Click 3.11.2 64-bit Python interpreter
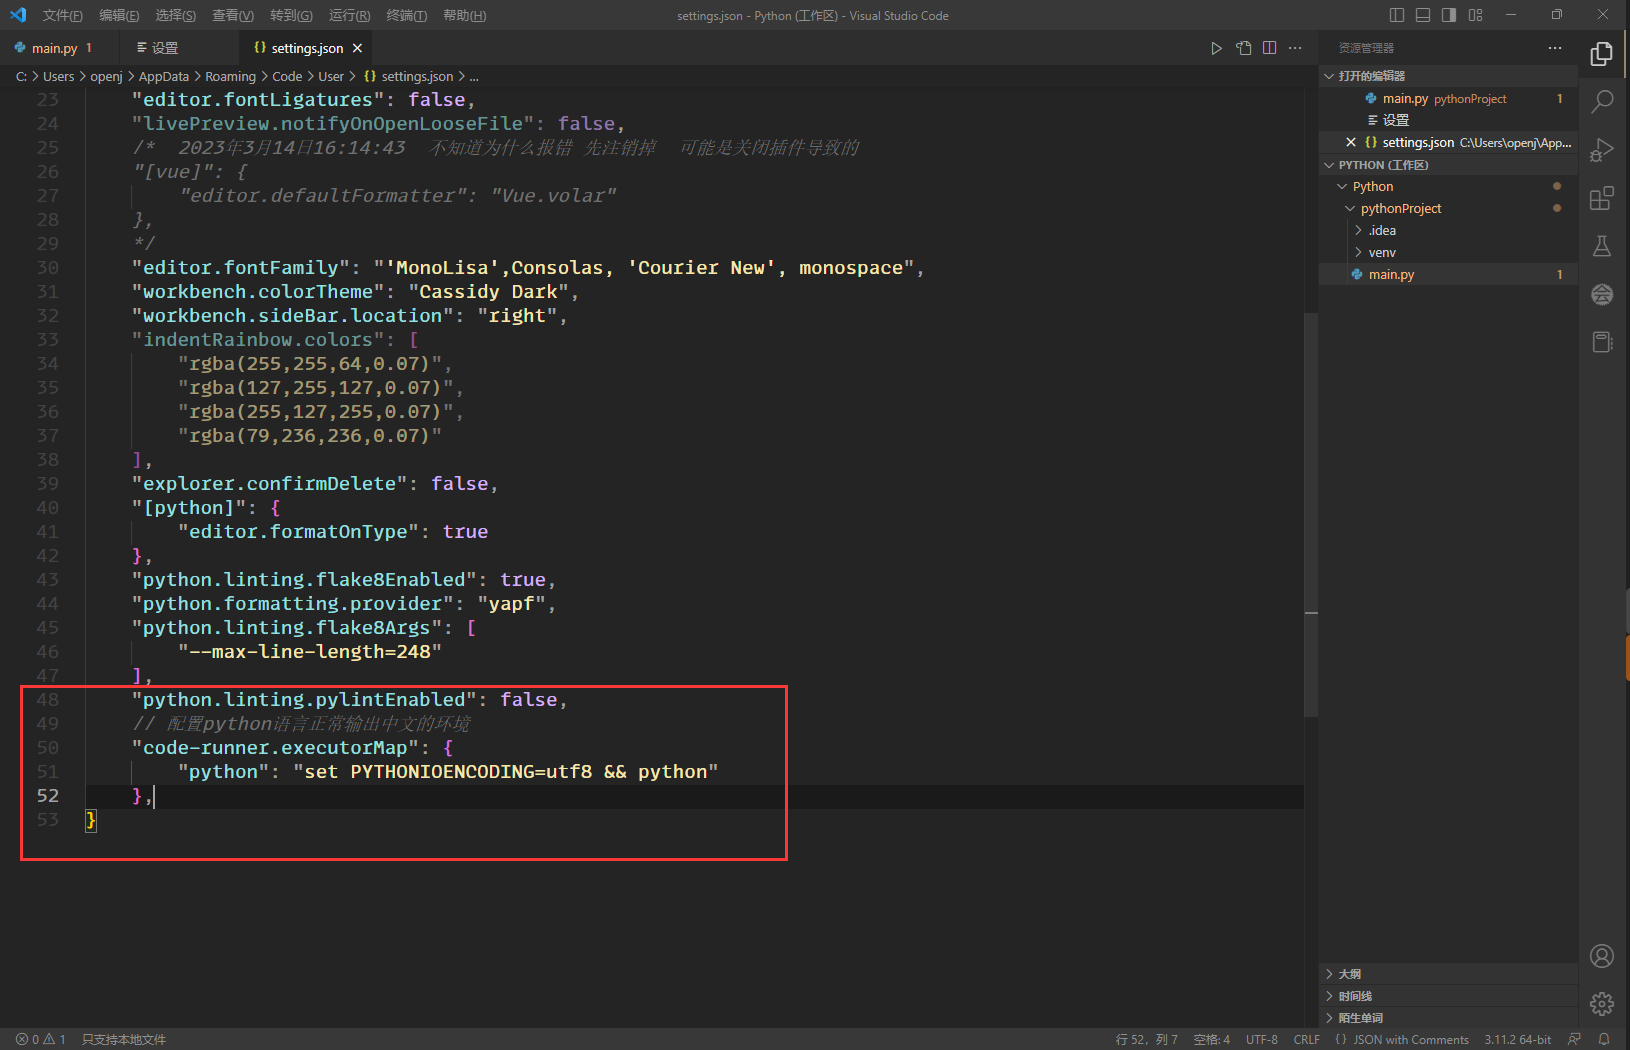This screenshot has width=1630, height=1050. click(x=1518, y=1039)
